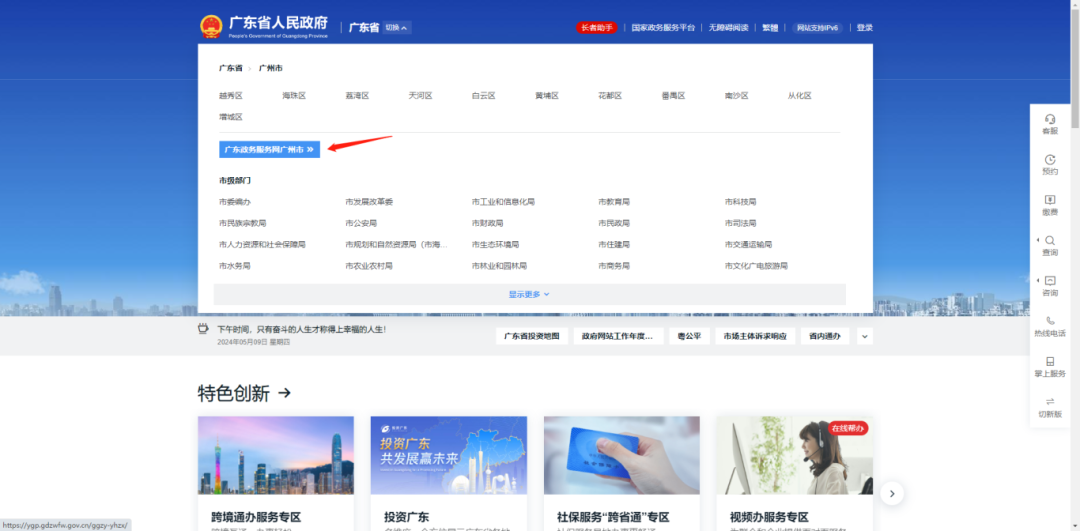Open 市规划和自然资源局 department
This screenshot has width=1080, height=531.
397,244
